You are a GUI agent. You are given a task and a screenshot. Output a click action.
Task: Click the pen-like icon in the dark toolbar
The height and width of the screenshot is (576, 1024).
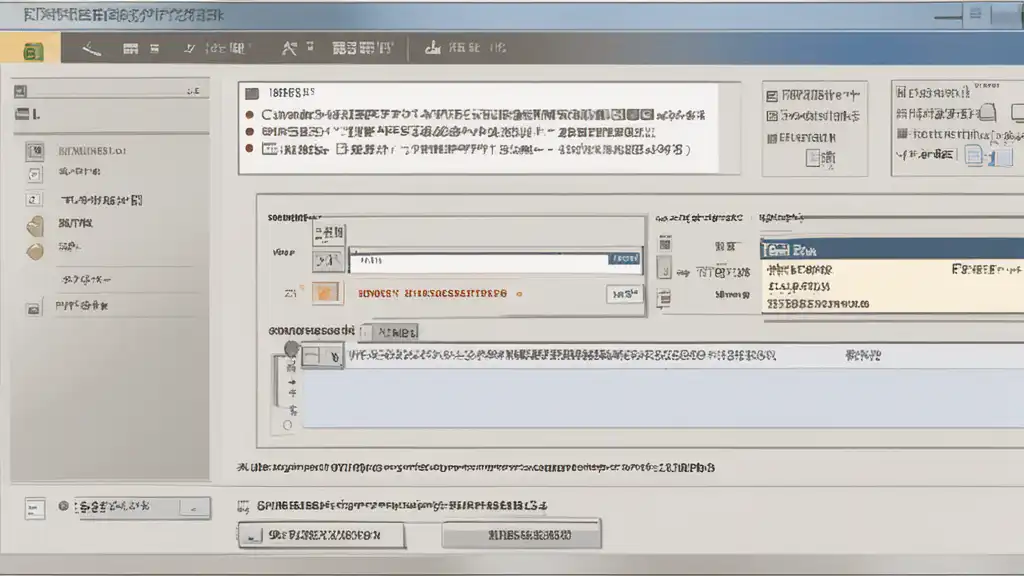(91, 48)
